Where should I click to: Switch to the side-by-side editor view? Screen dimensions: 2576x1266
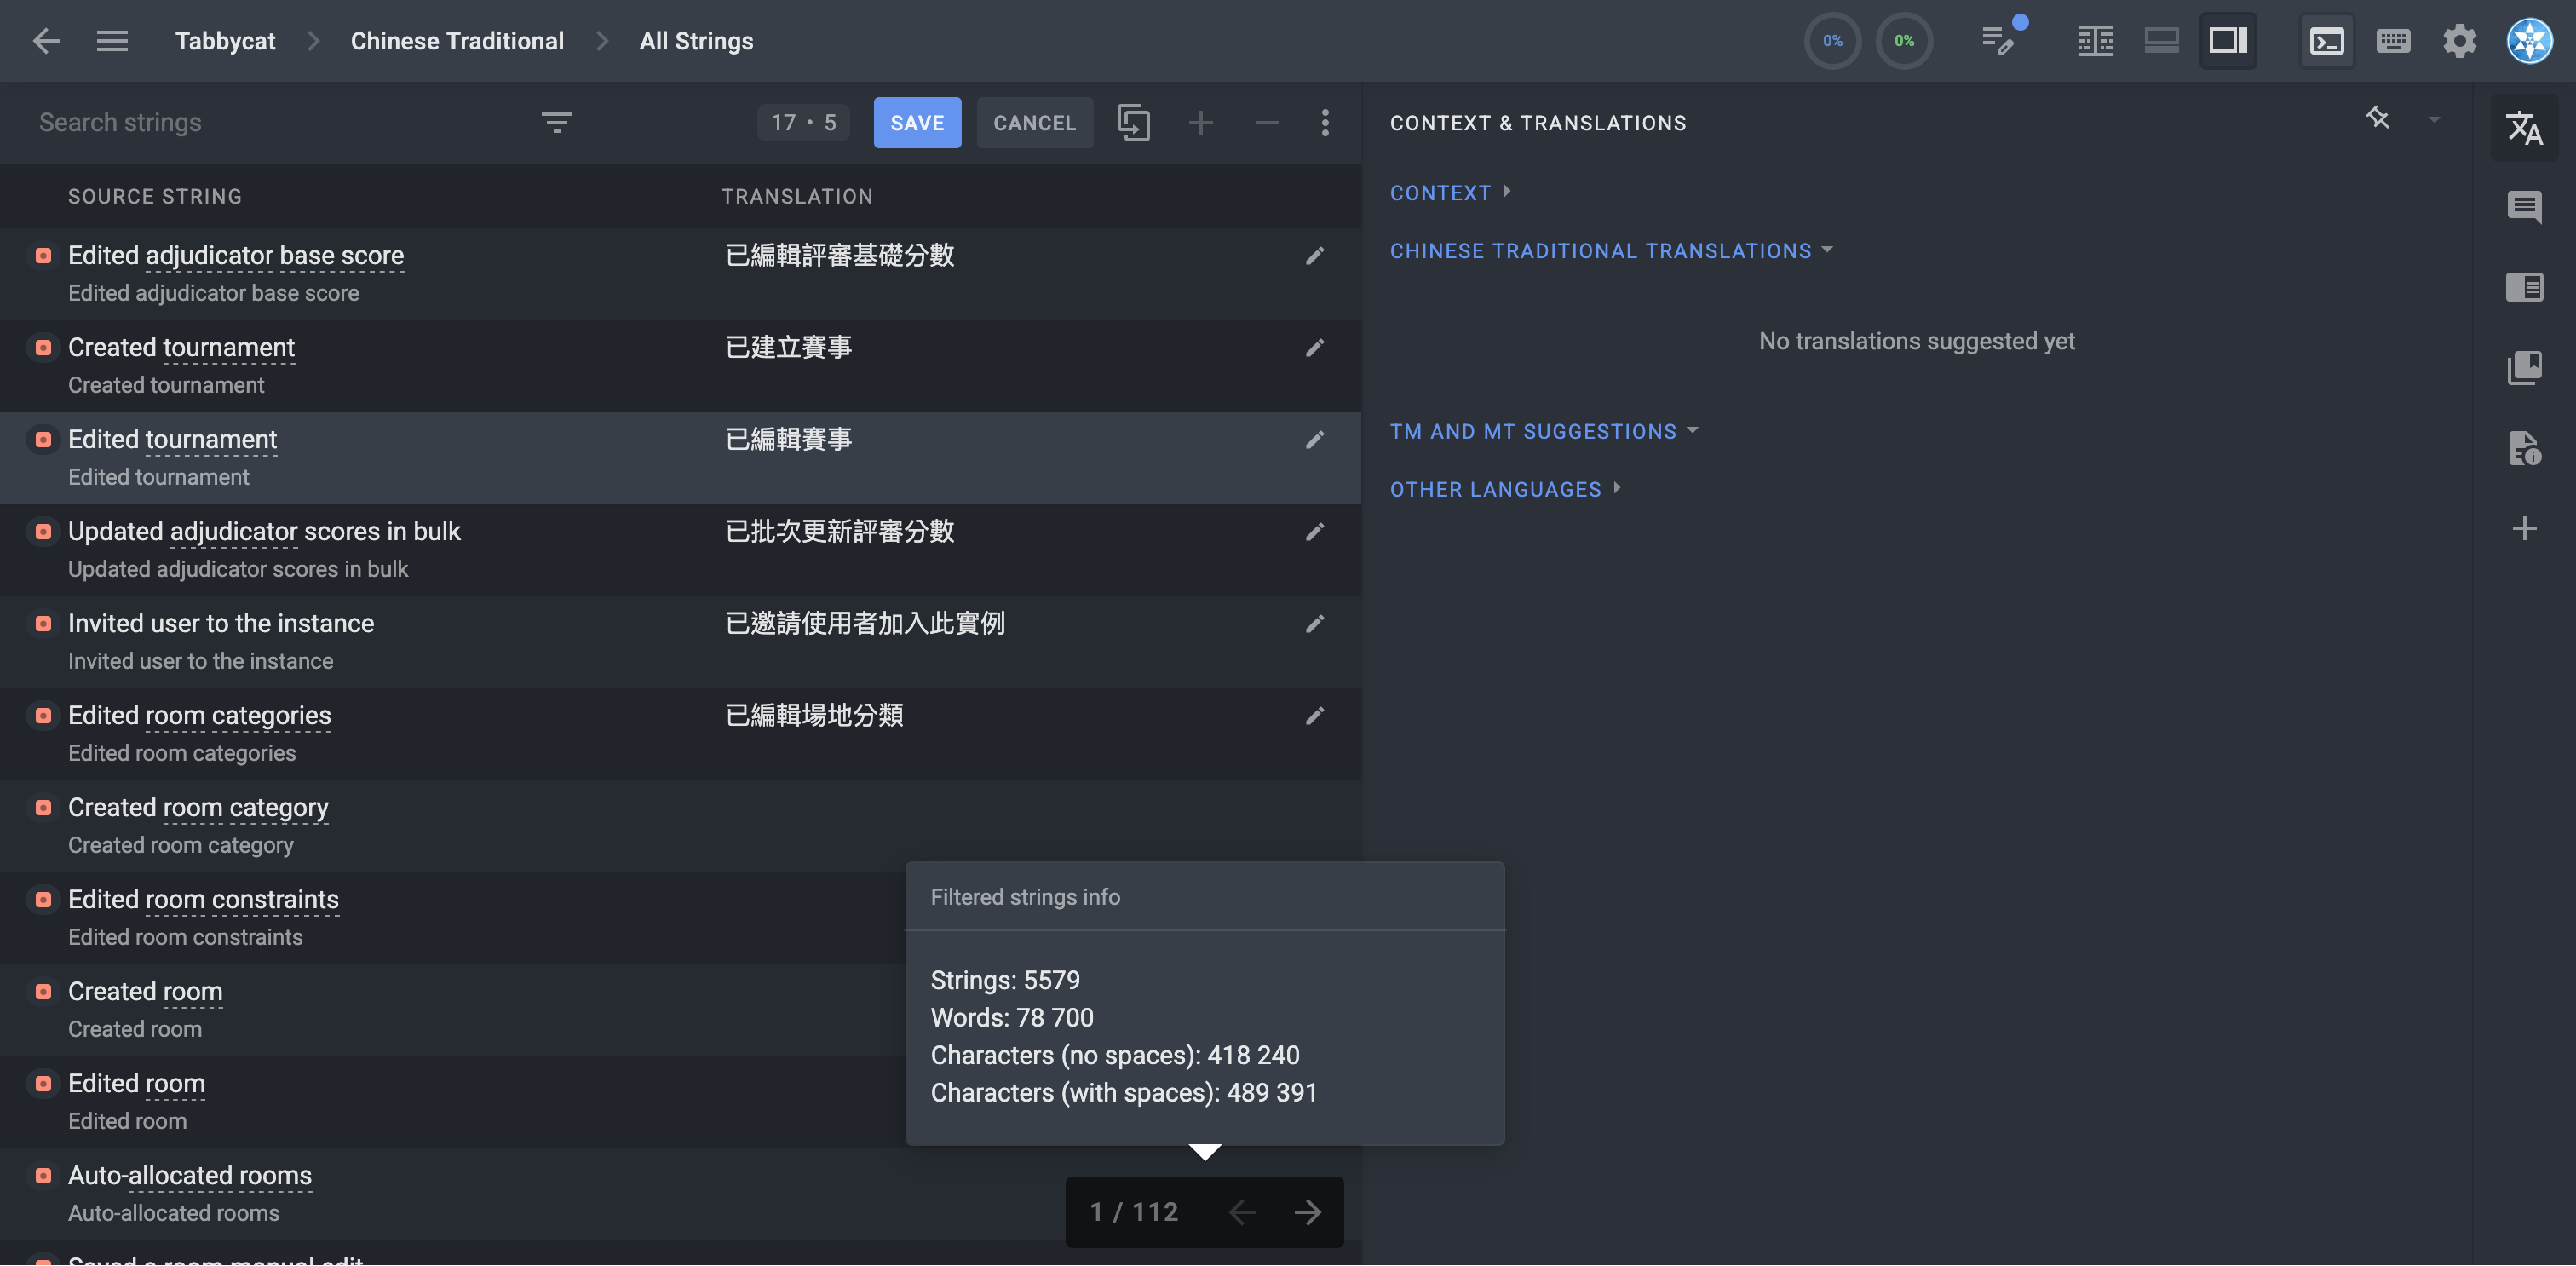(x=2095, y=41)
